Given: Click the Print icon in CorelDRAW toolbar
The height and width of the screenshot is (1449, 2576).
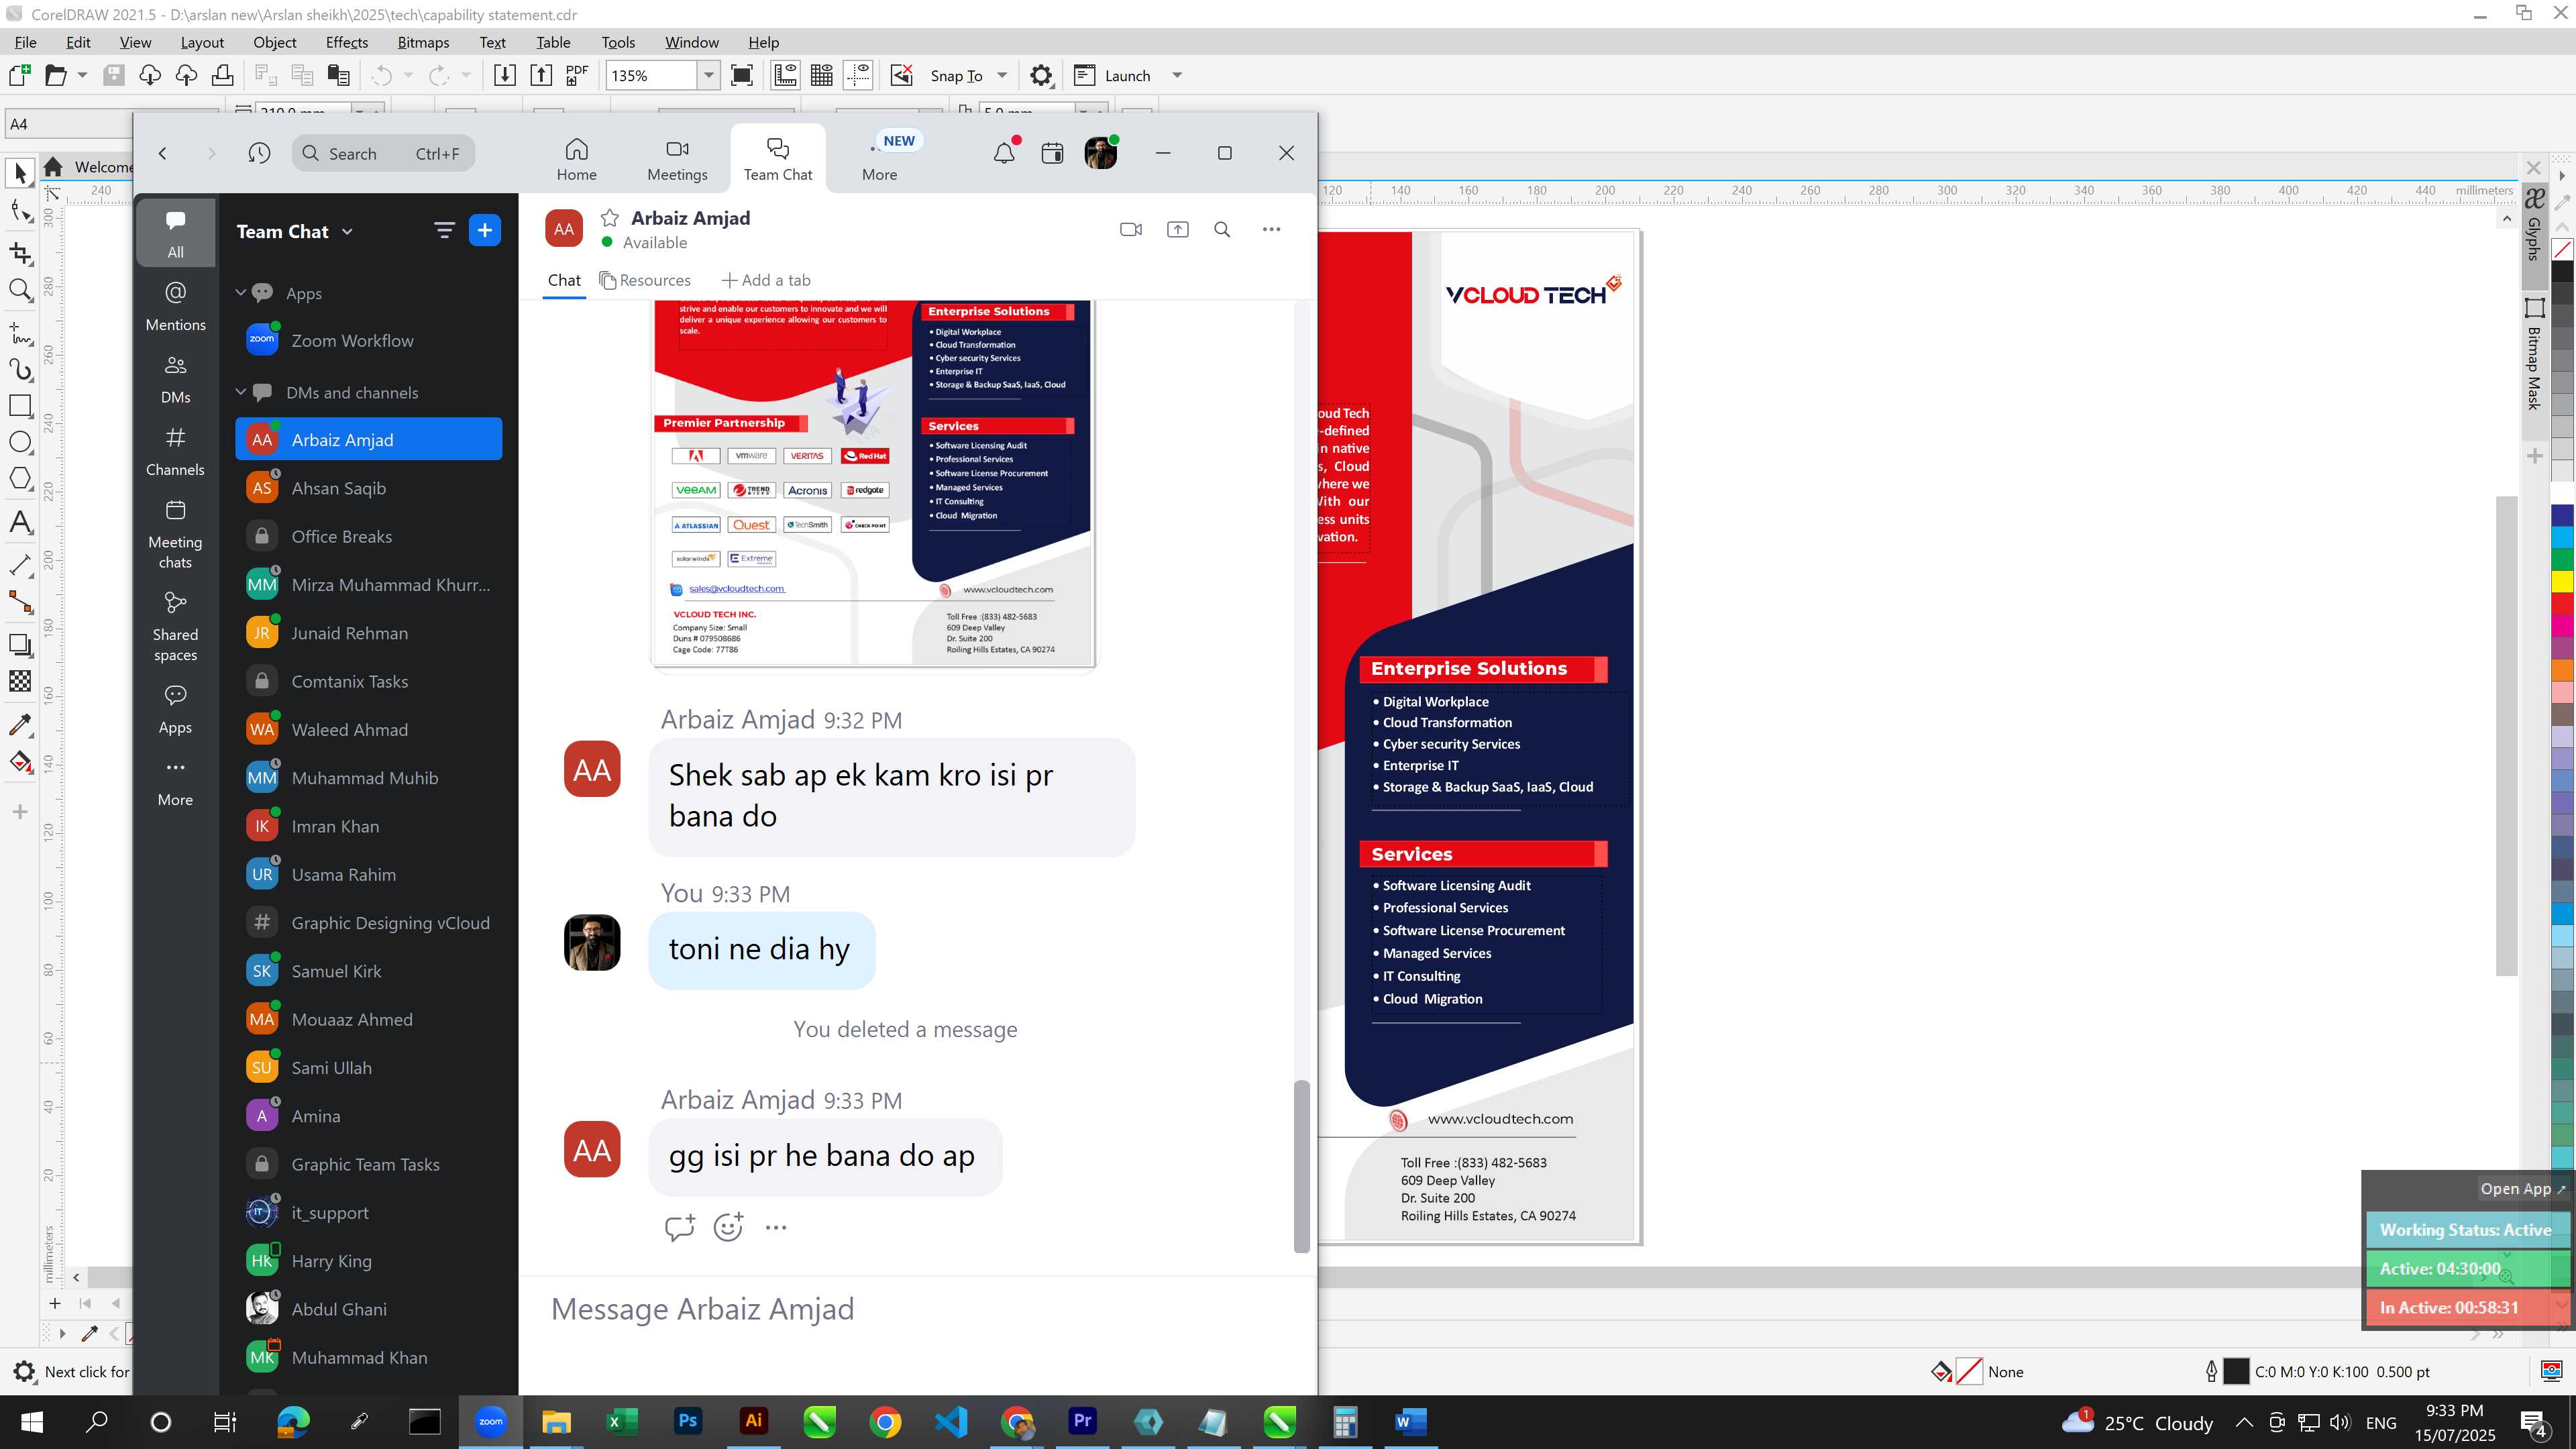Looking at the screenshot, I should click(x=222, y=75).
